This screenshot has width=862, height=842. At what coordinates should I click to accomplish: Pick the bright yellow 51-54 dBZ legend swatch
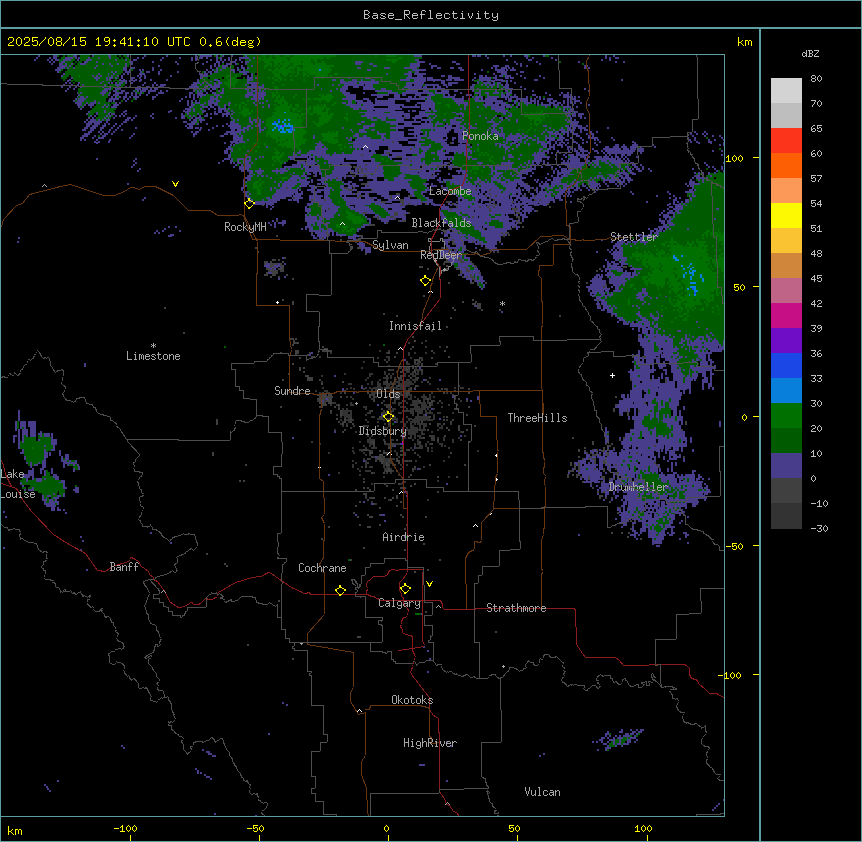point(786,215)
